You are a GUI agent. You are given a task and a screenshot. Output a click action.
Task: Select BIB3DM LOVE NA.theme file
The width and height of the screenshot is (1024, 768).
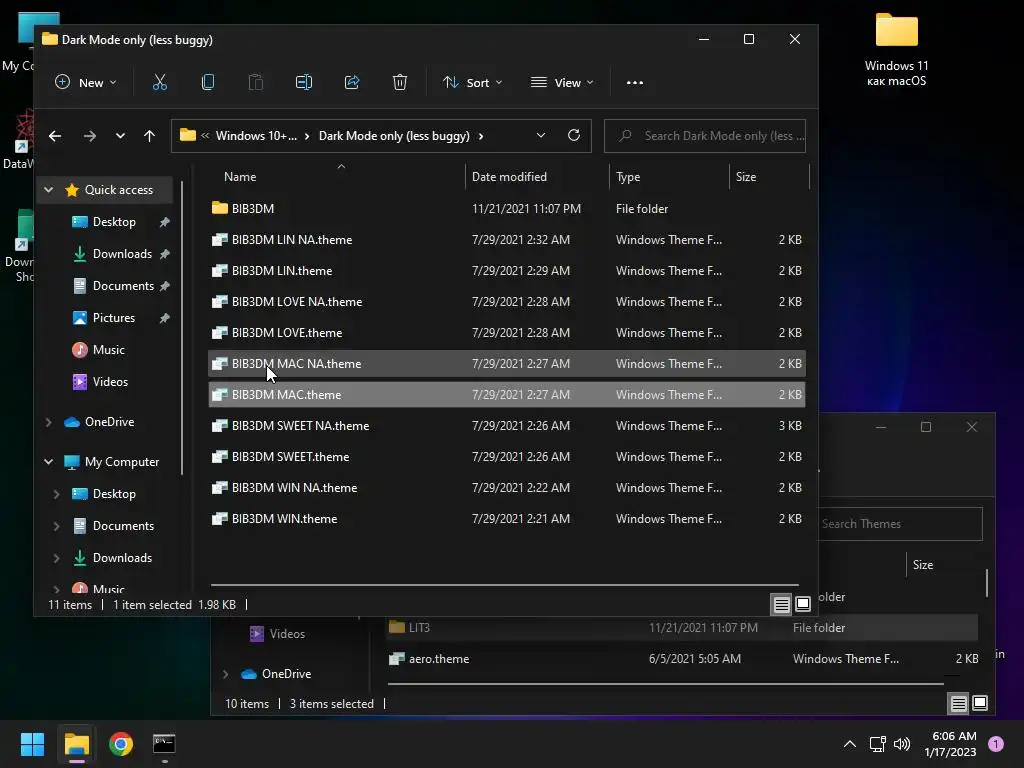click(x=507, y=302)
